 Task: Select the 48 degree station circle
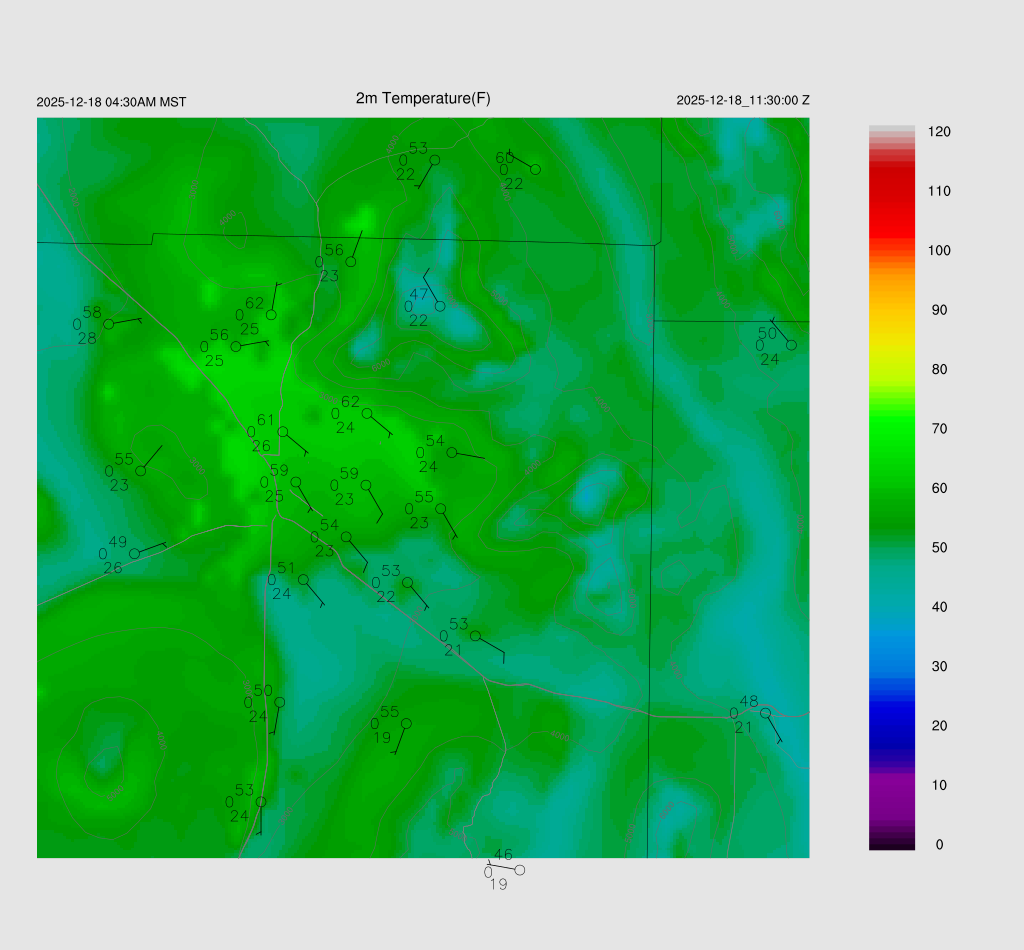tap(766, 713)
